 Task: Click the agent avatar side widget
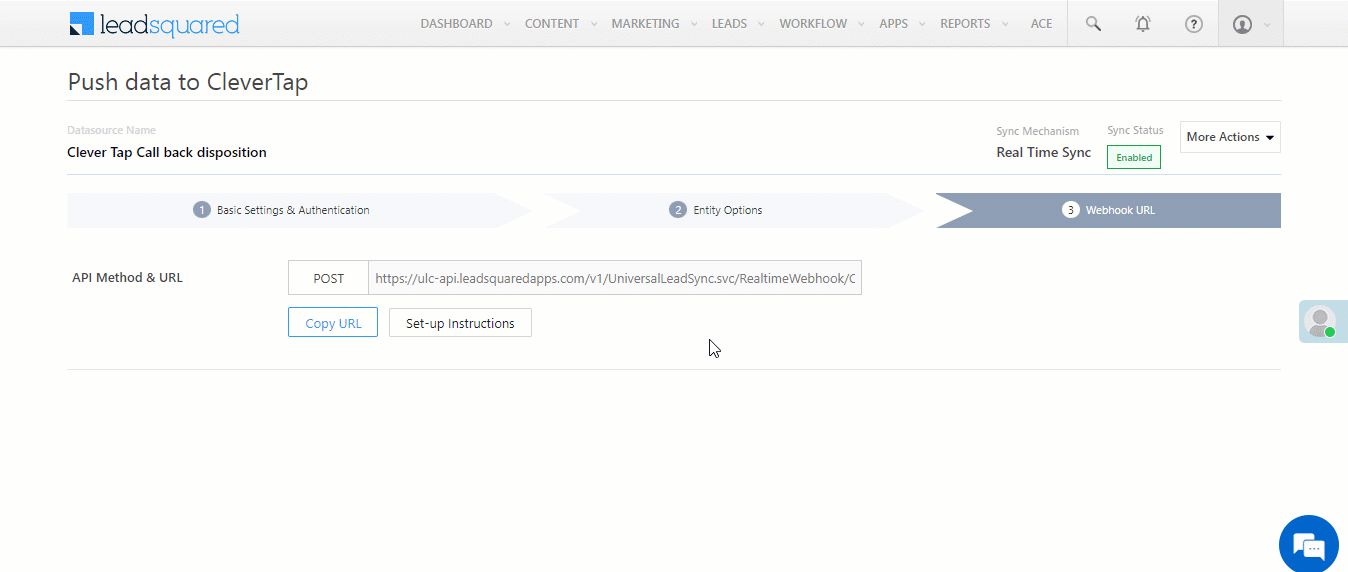(1322, 322)
